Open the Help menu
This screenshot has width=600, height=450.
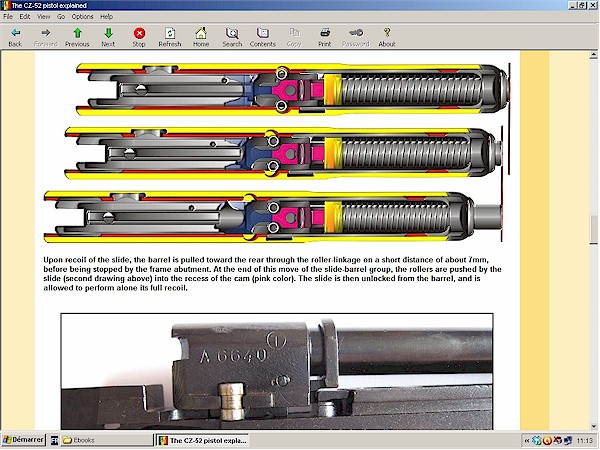(x=106, y=16)
